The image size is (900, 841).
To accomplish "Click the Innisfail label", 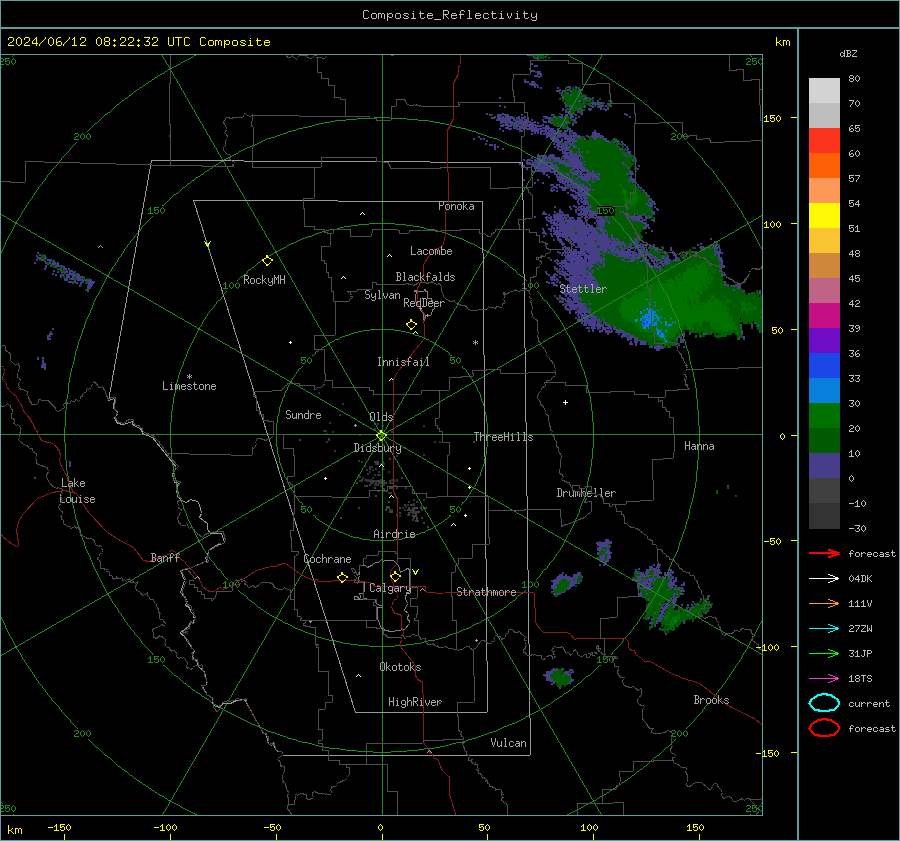I will coord(403,362).
